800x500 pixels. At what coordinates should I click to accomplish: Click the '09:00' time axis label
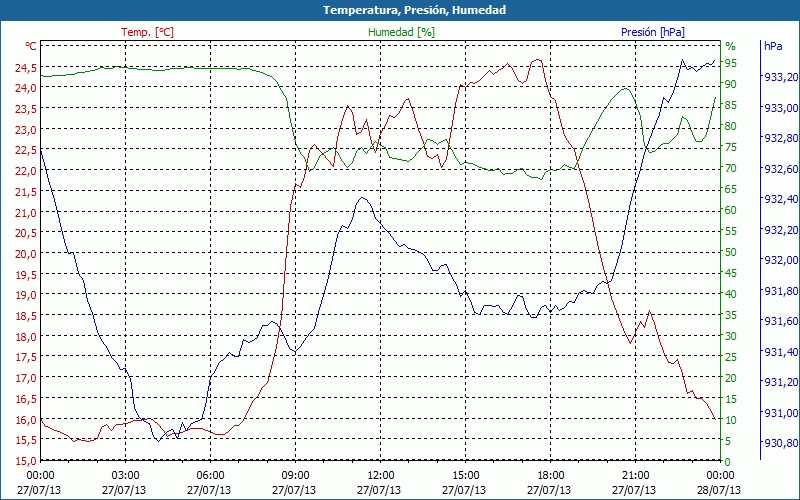coord(295,476)
